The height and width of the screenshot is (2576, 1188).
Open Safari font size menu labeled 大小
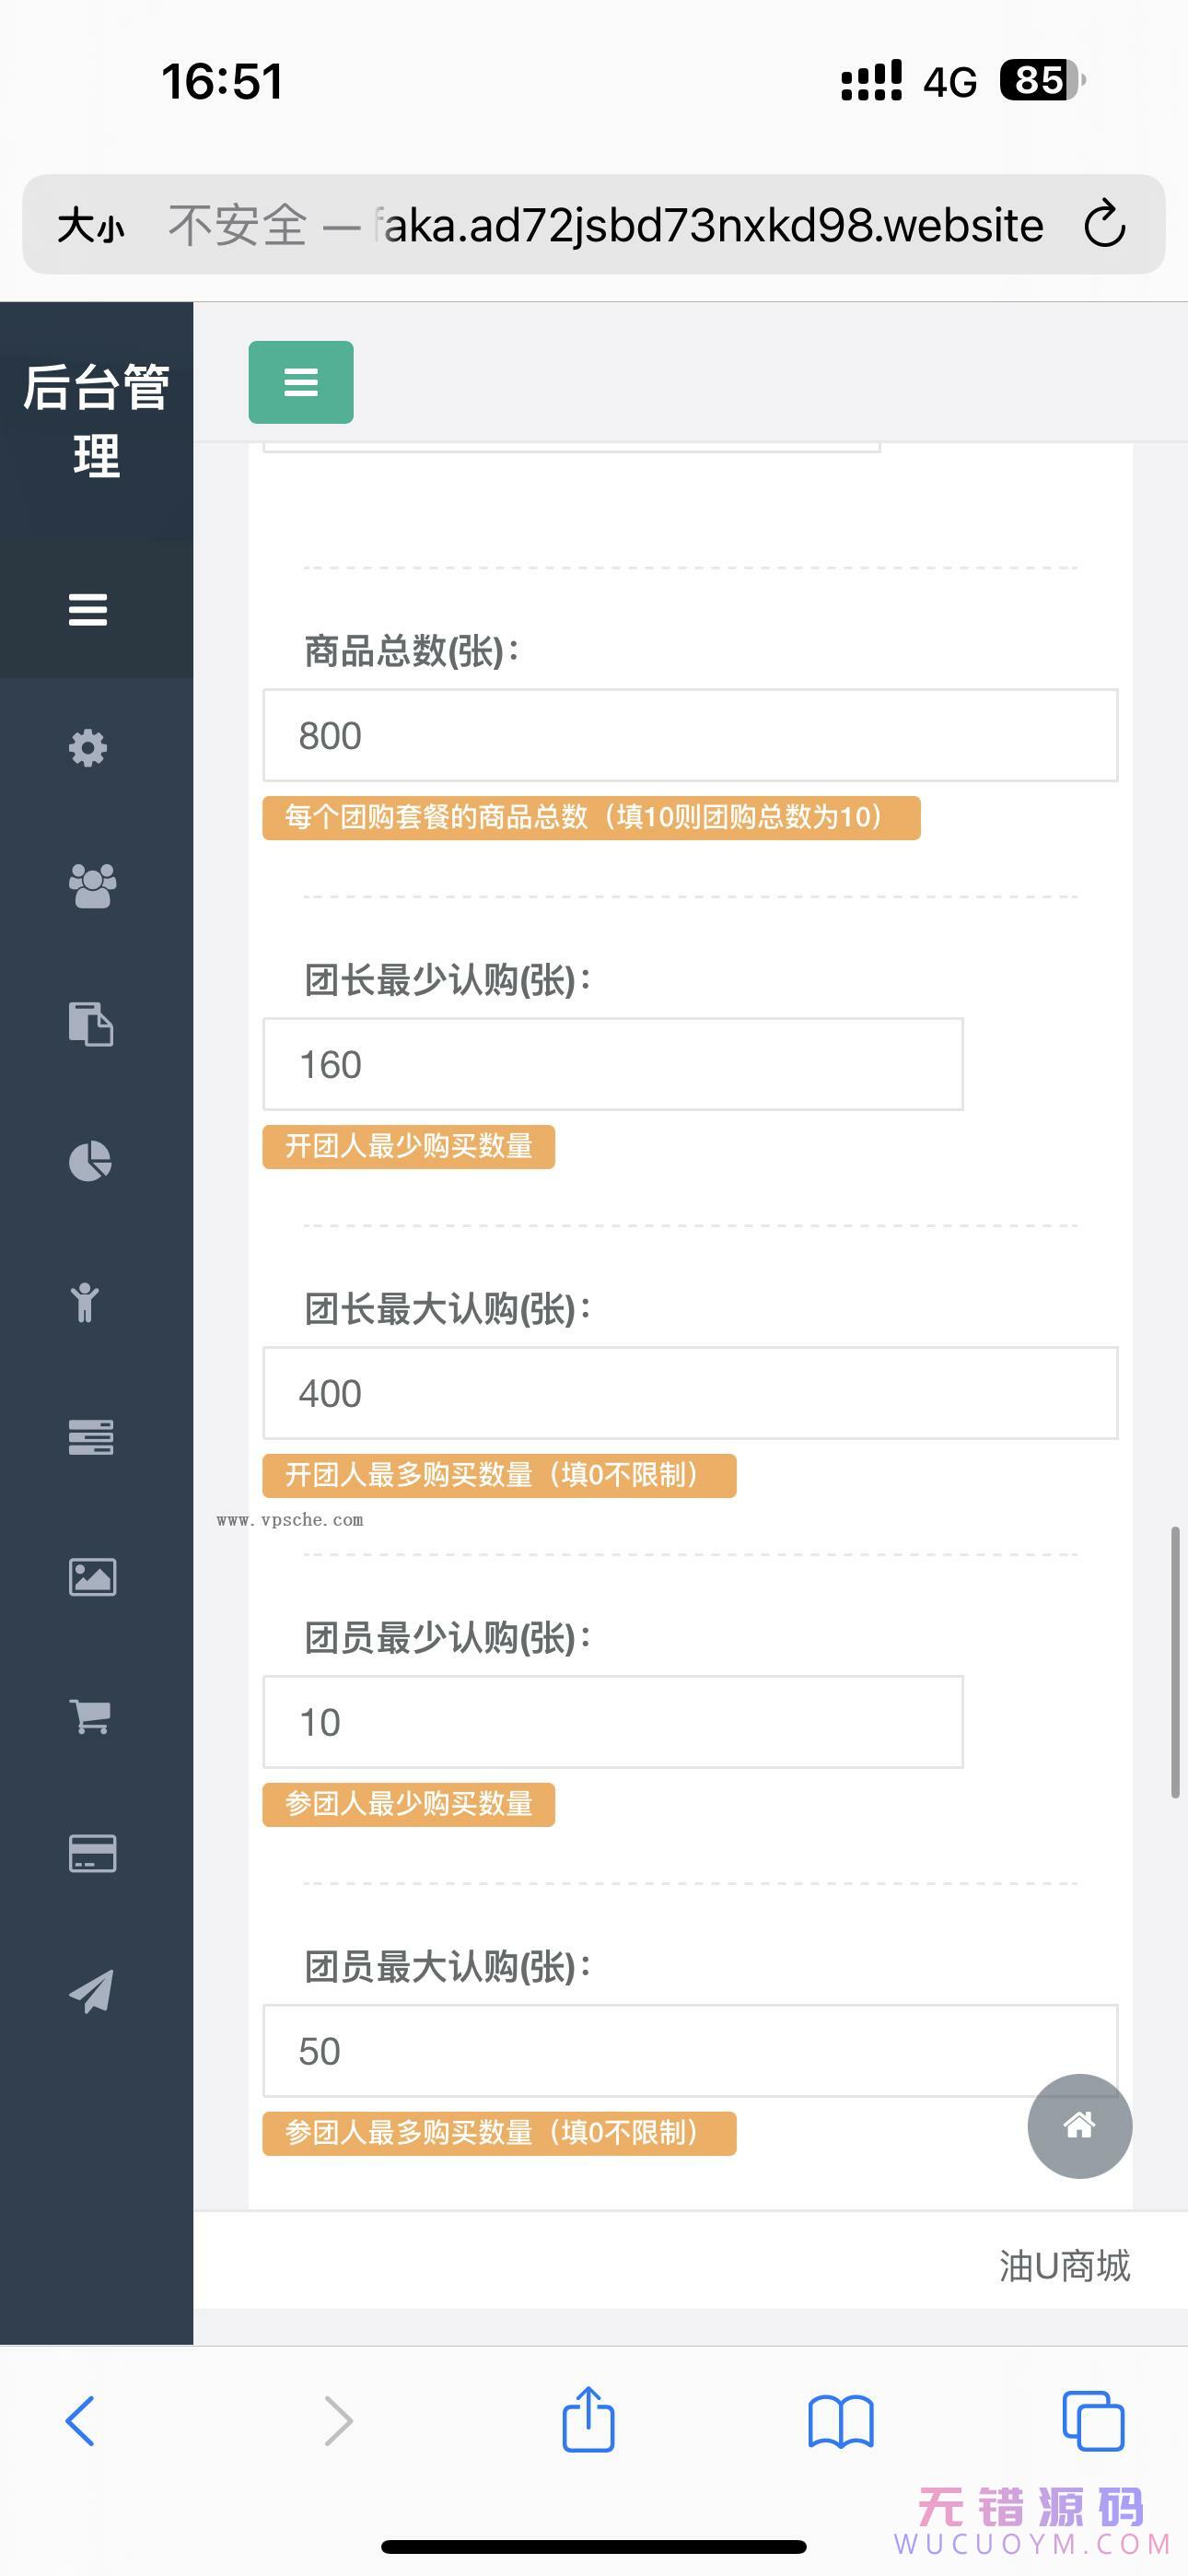(92, 224)
